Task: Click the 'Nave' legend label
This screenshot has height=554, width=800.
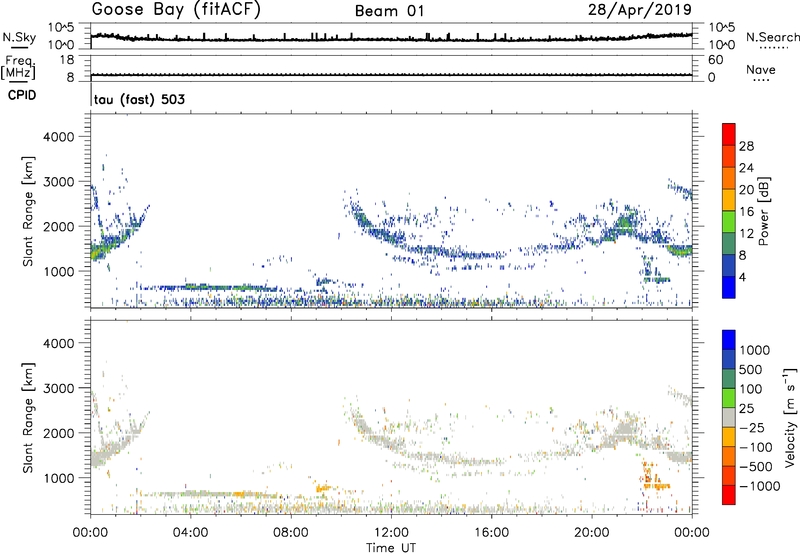Action: [760, 70]
